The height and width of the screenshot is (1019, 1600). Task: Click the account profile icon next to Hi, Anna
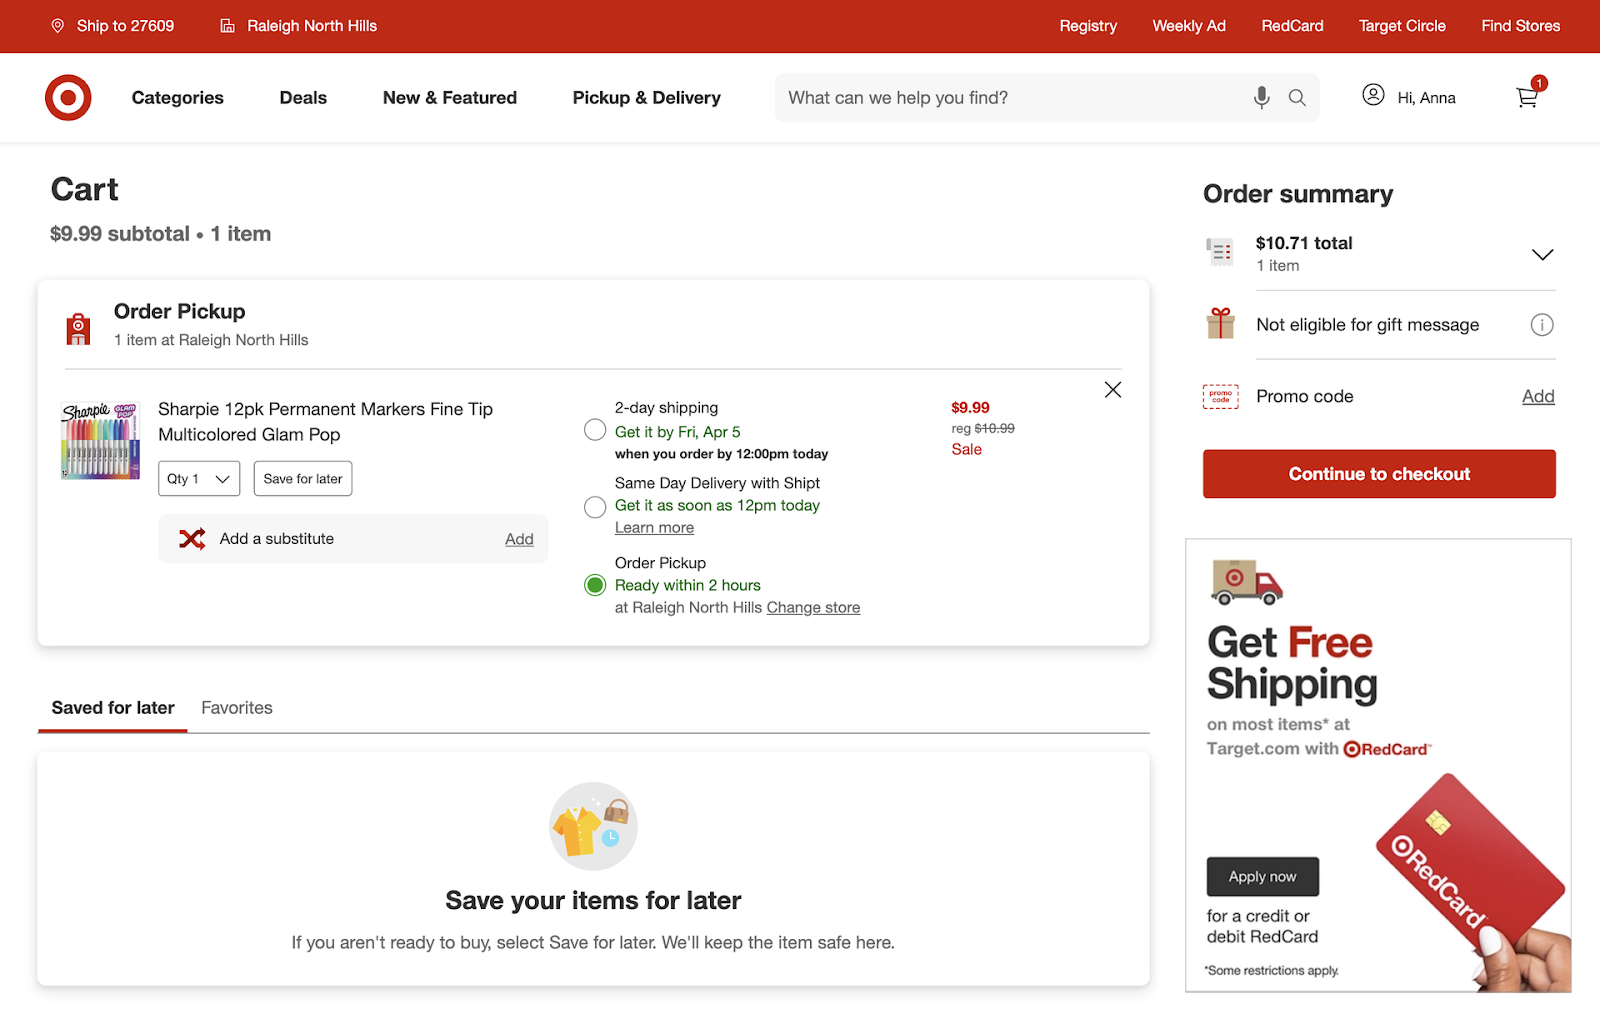[1372, 96]
